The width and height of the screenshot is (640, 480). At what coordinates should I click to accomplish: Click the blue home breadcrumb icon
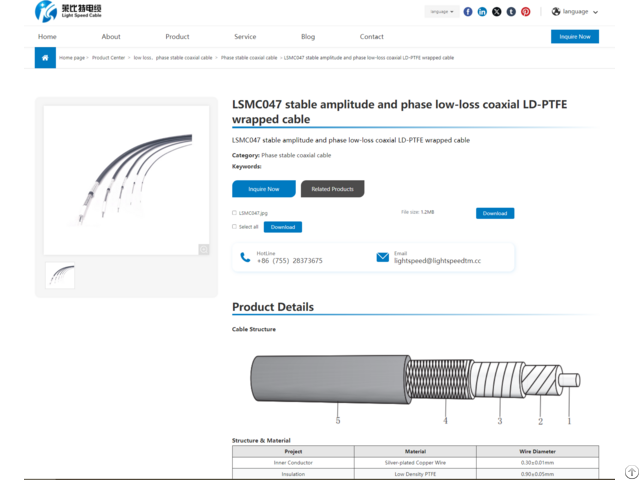click(x=45, y=58)
